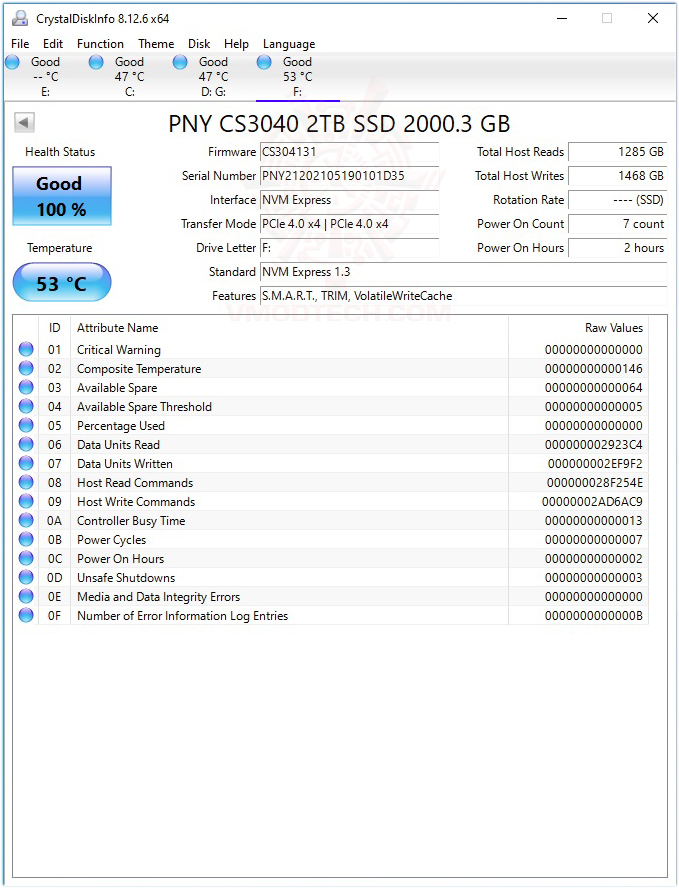Click the drive title PNY CS3040 2TB SSD

coord(339,124)
